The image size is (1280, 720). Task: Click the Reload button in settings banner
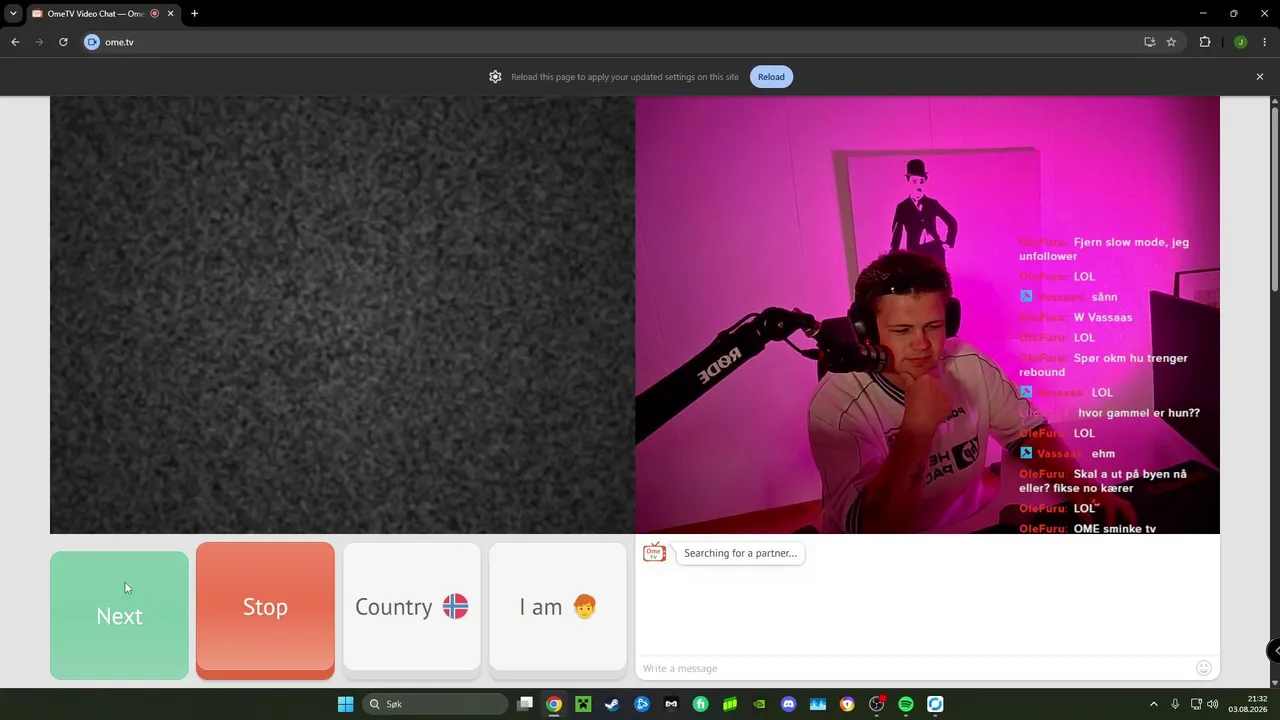[x=771, y=77]
